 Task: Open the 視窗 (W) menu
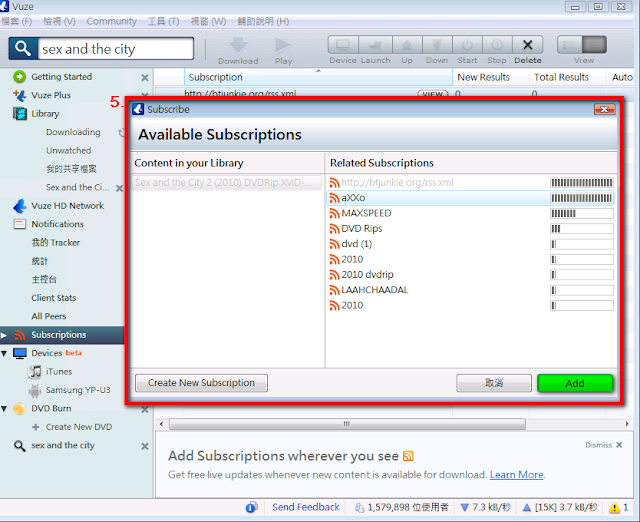(208, 21)
